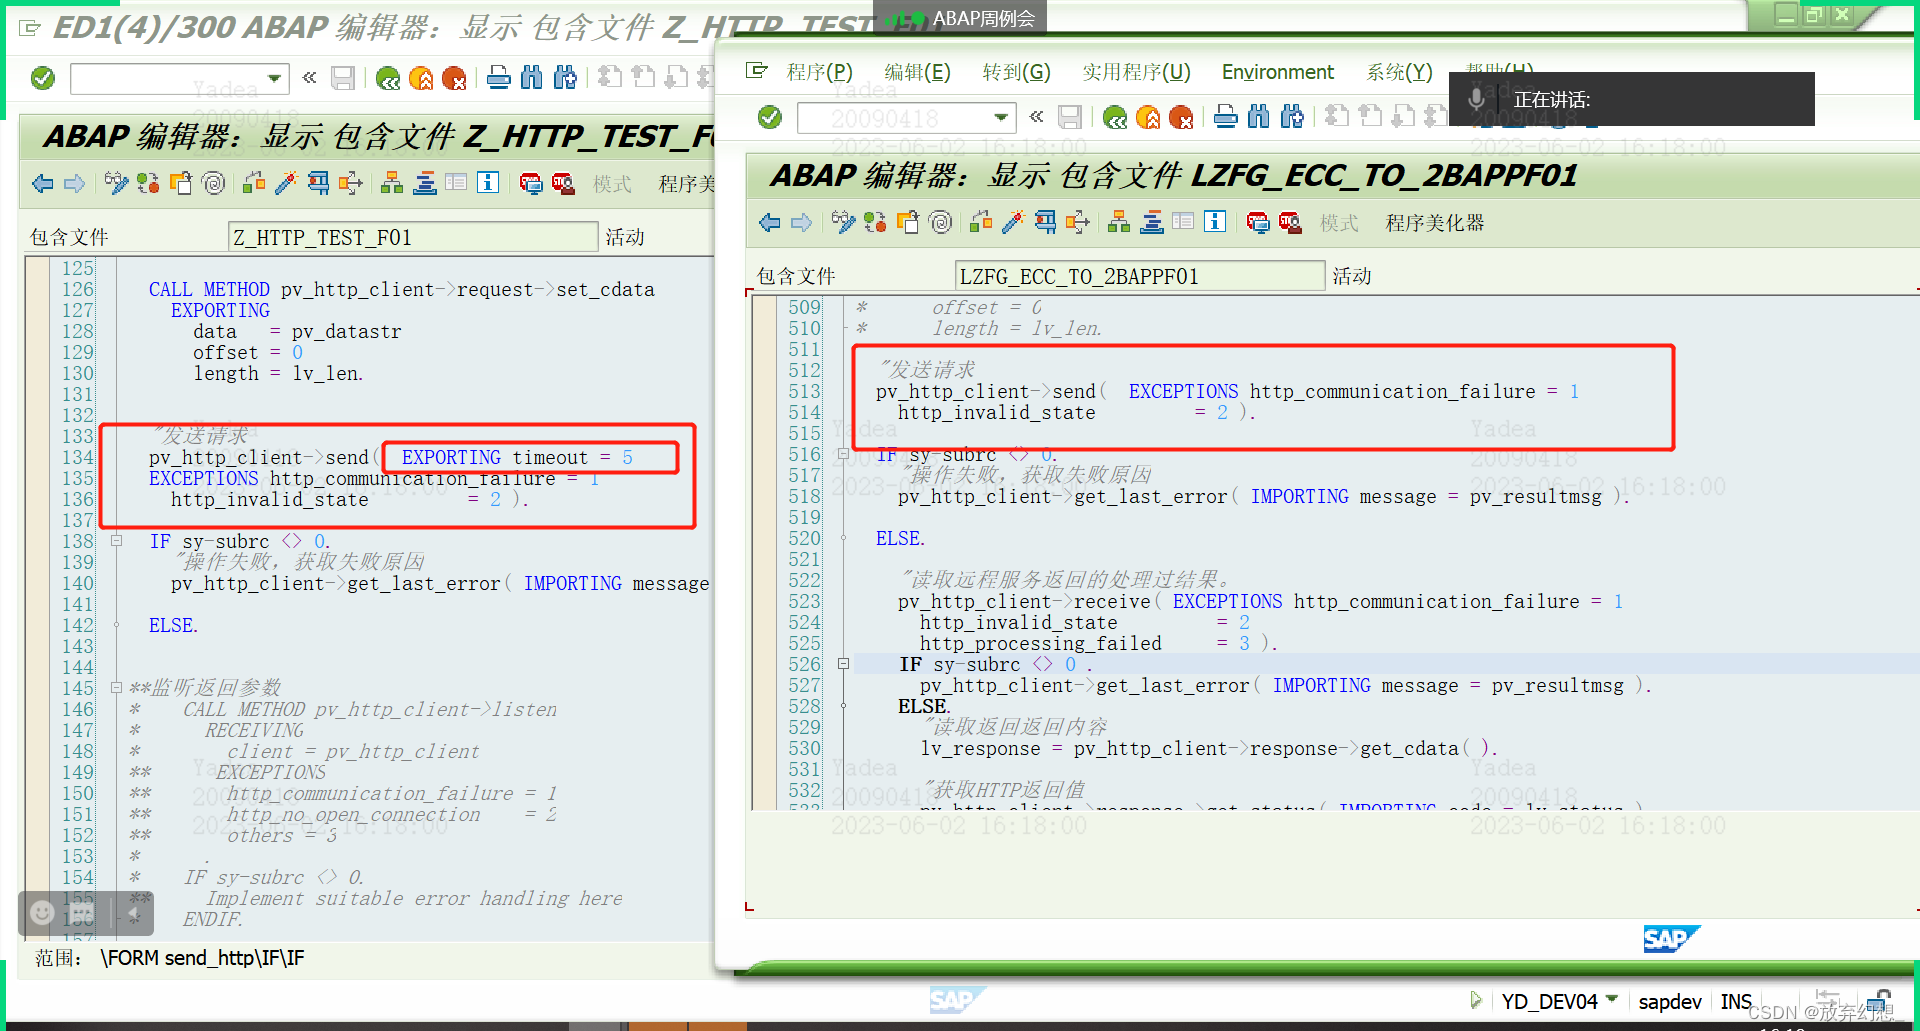
Task: Open 转到(G) menu
Action: pyautogui.click(x=1016, y=72)
